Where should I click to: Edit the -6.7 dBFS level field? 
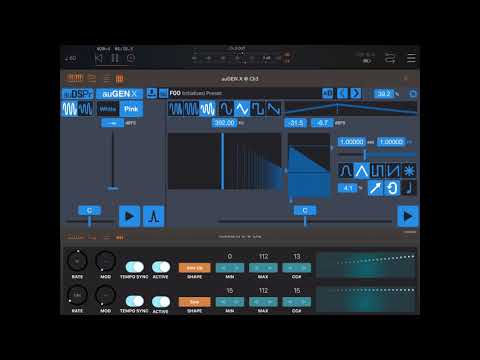coord(322,123)
